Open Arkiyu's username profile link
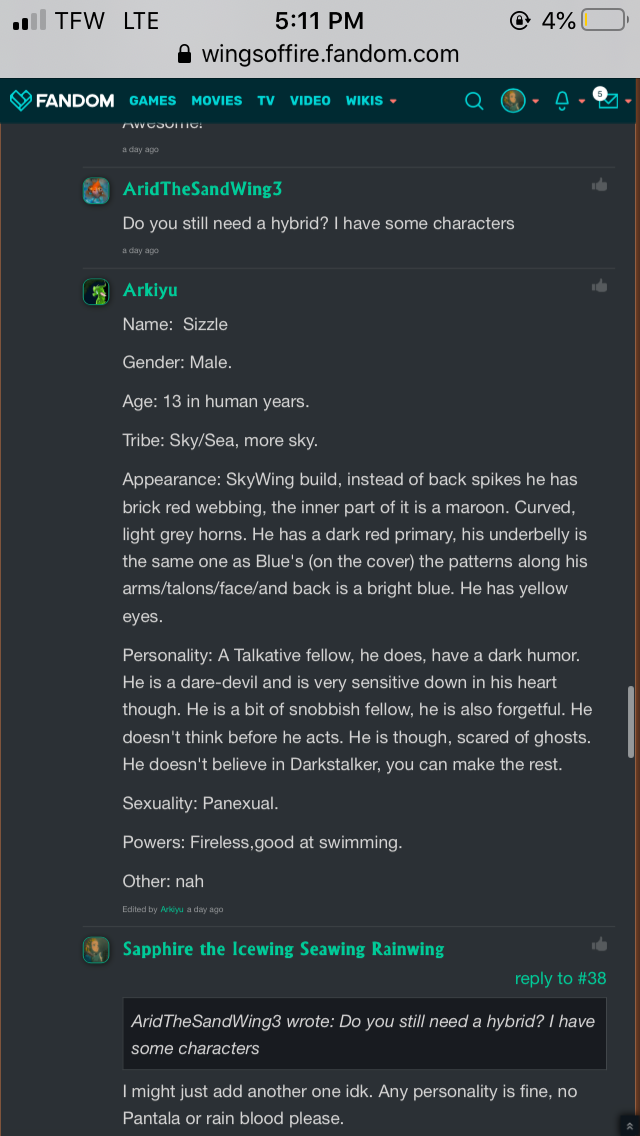This screenshot has width=640, height=1136. pyautogui.click(x=150, y=290)
